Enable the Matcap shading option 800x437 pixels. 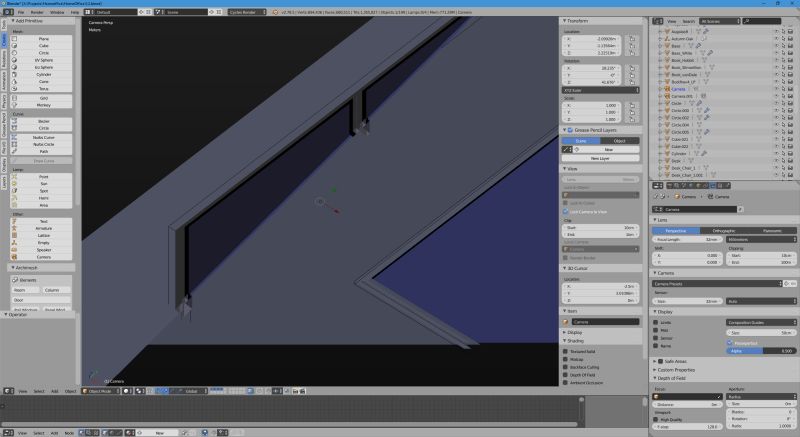565,359
